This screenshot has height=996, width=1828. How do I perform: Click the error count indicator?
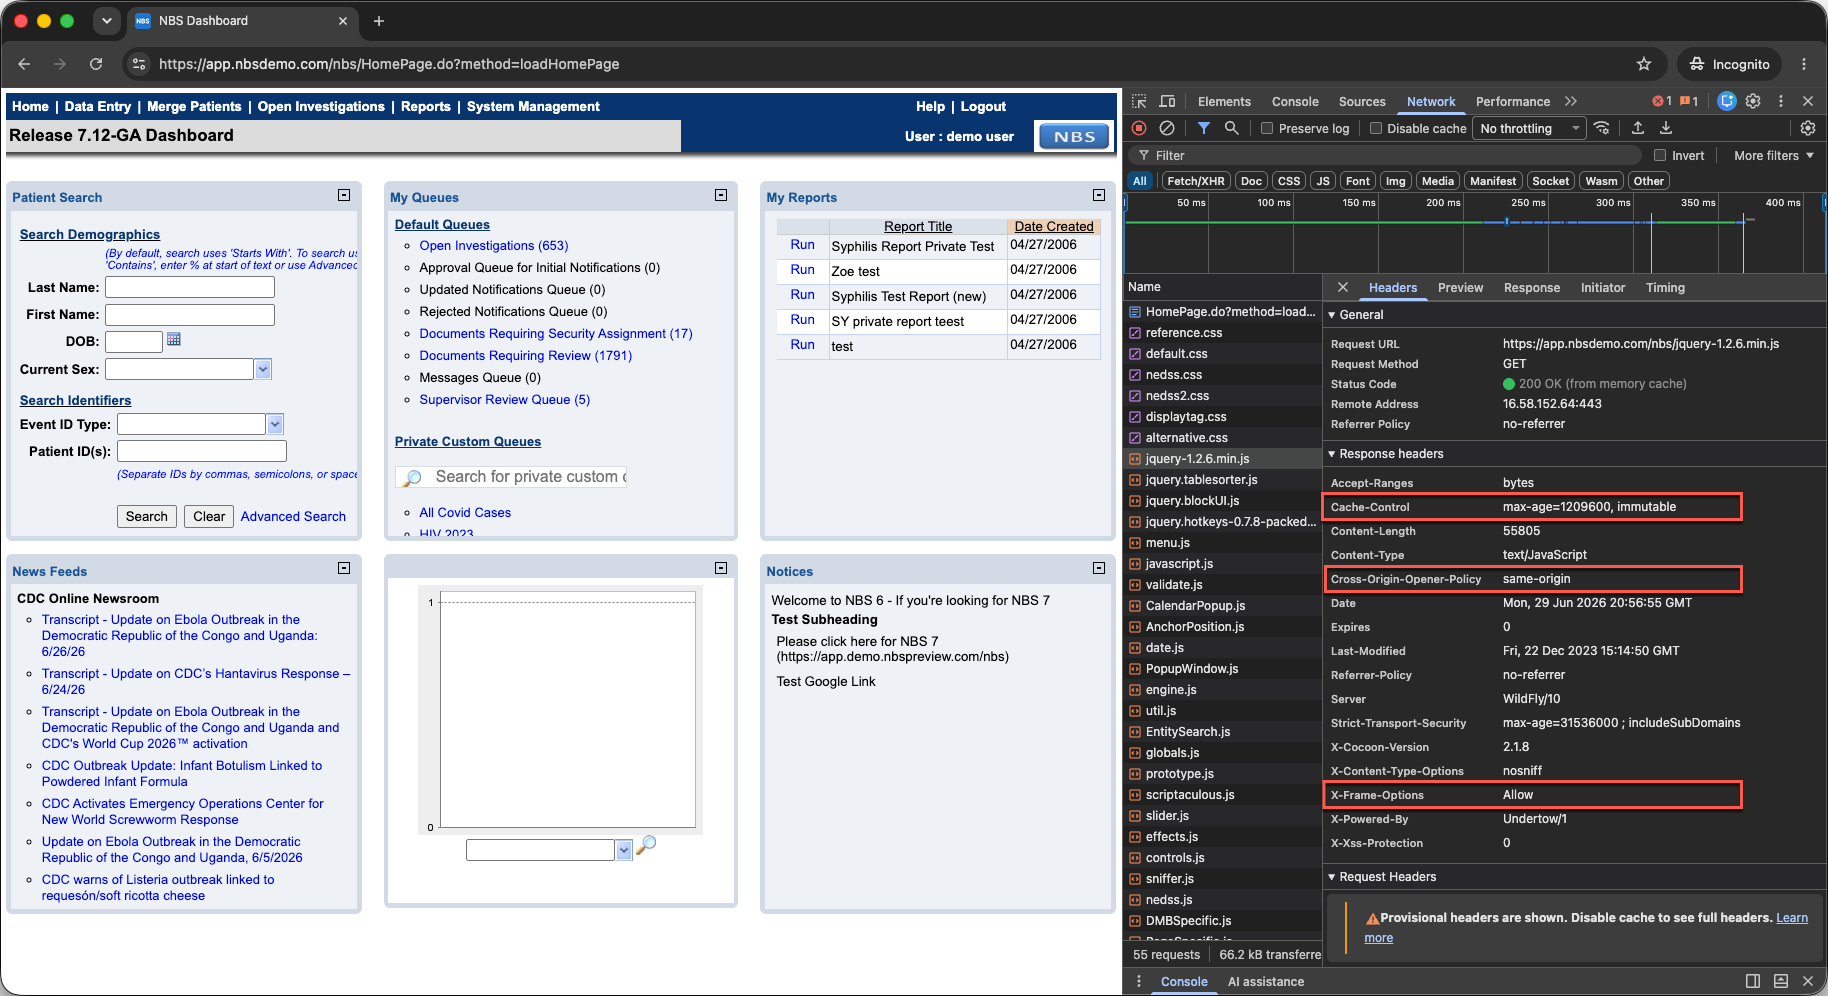point(1662,101)
